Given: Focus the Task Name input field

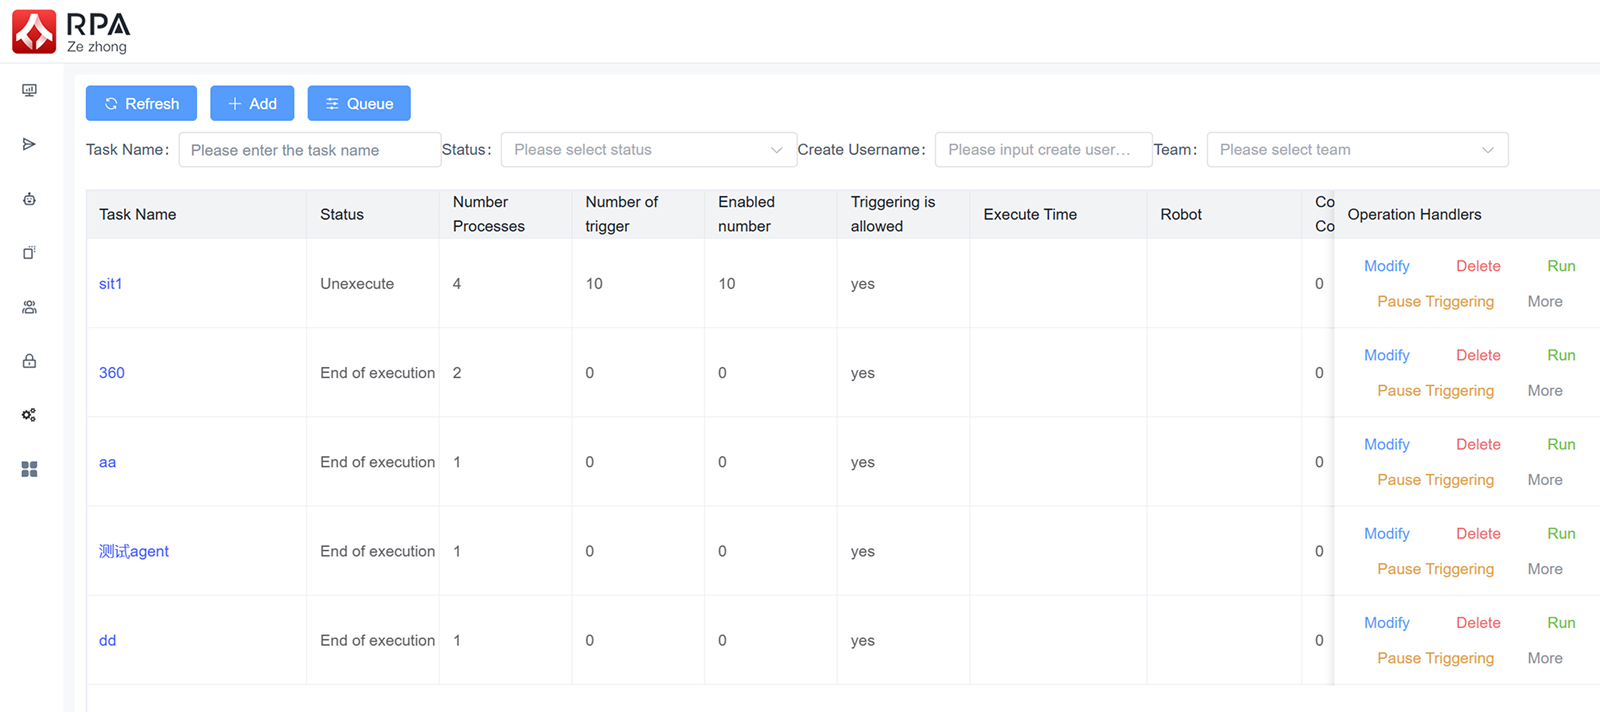Looking at the screenshot, I should click(310, 150).
